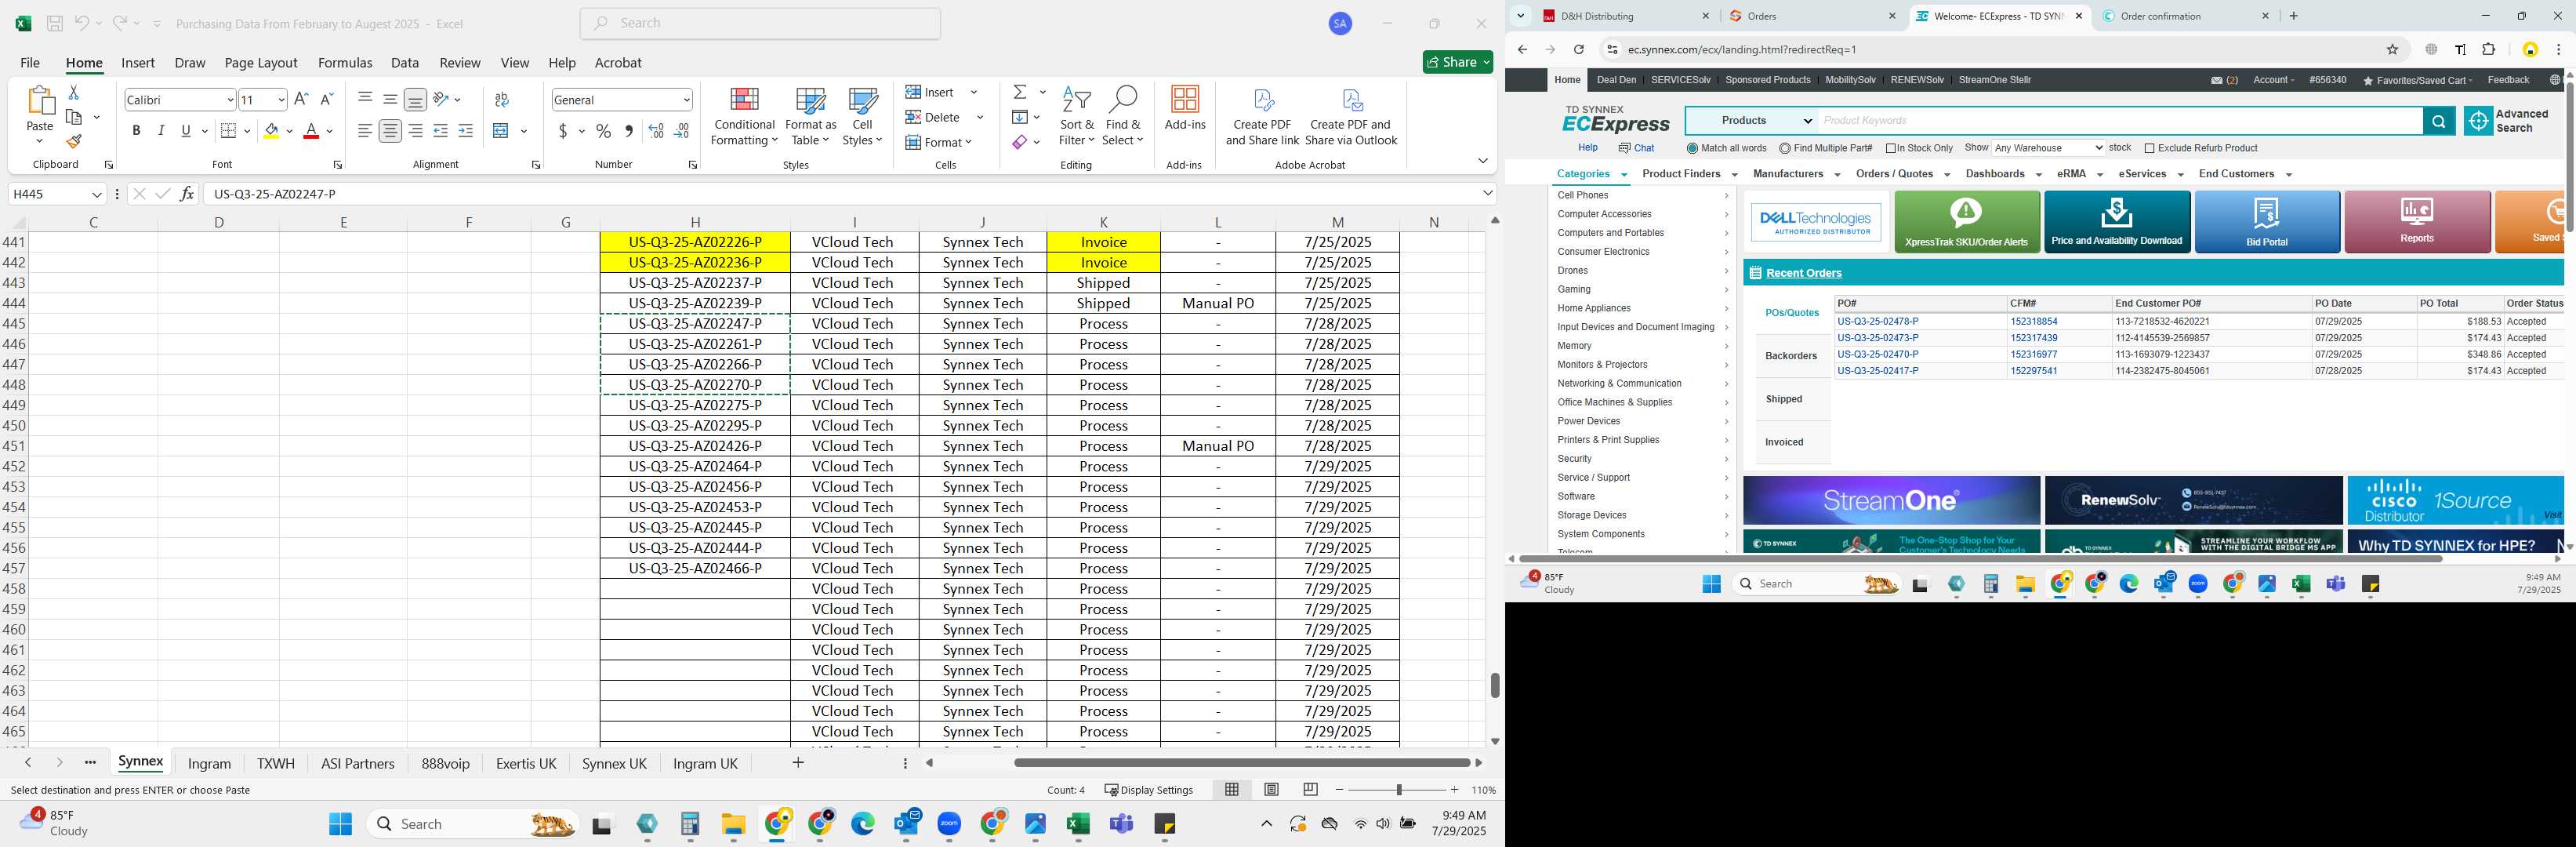Viewport: 2576px width, 847px height.
Task: Check the In Stock Only checkbox
Action: coord(1891,148)
